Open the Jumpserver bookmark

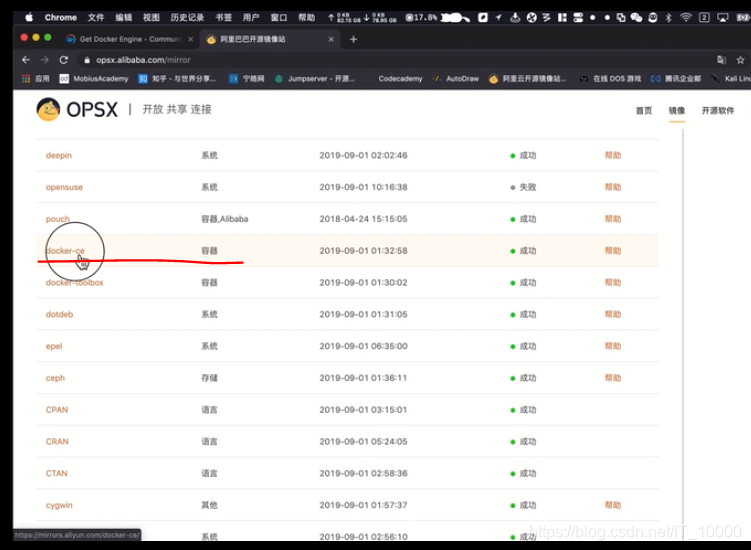click(315, 79)
